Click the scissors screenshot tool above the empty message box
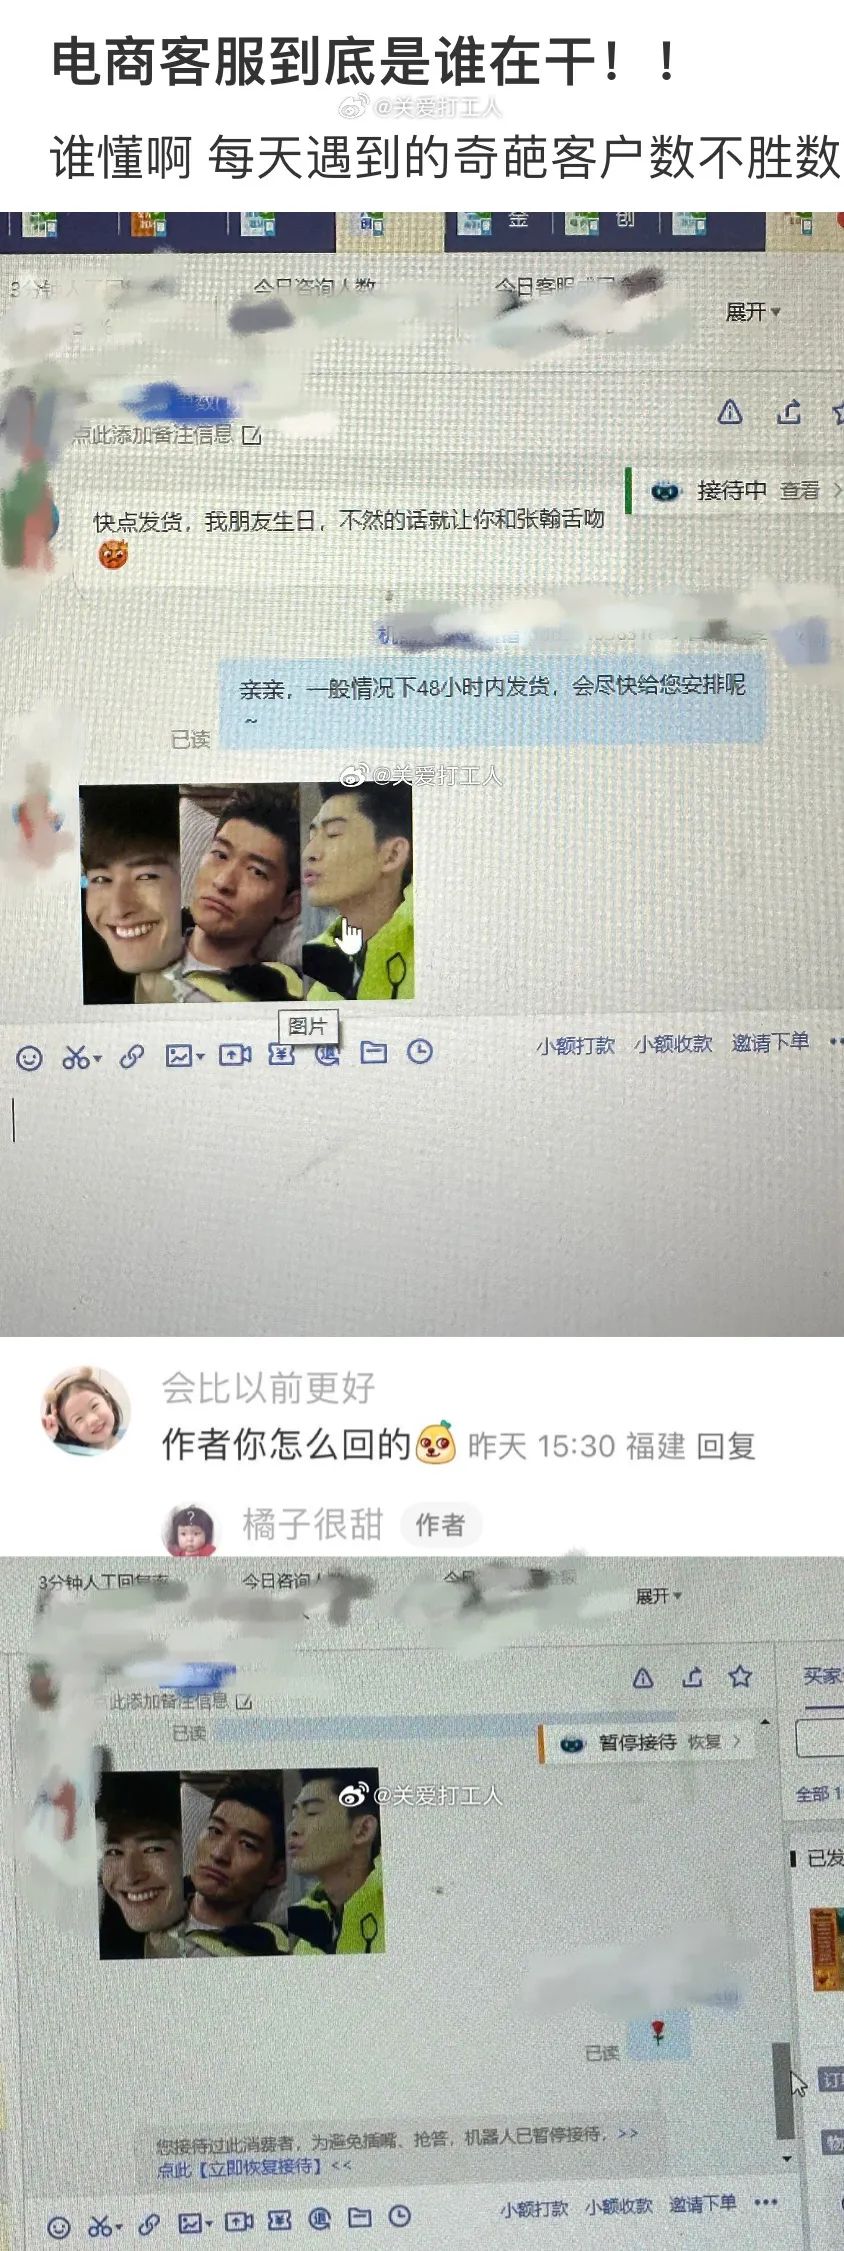 [x=76, y=1057]
